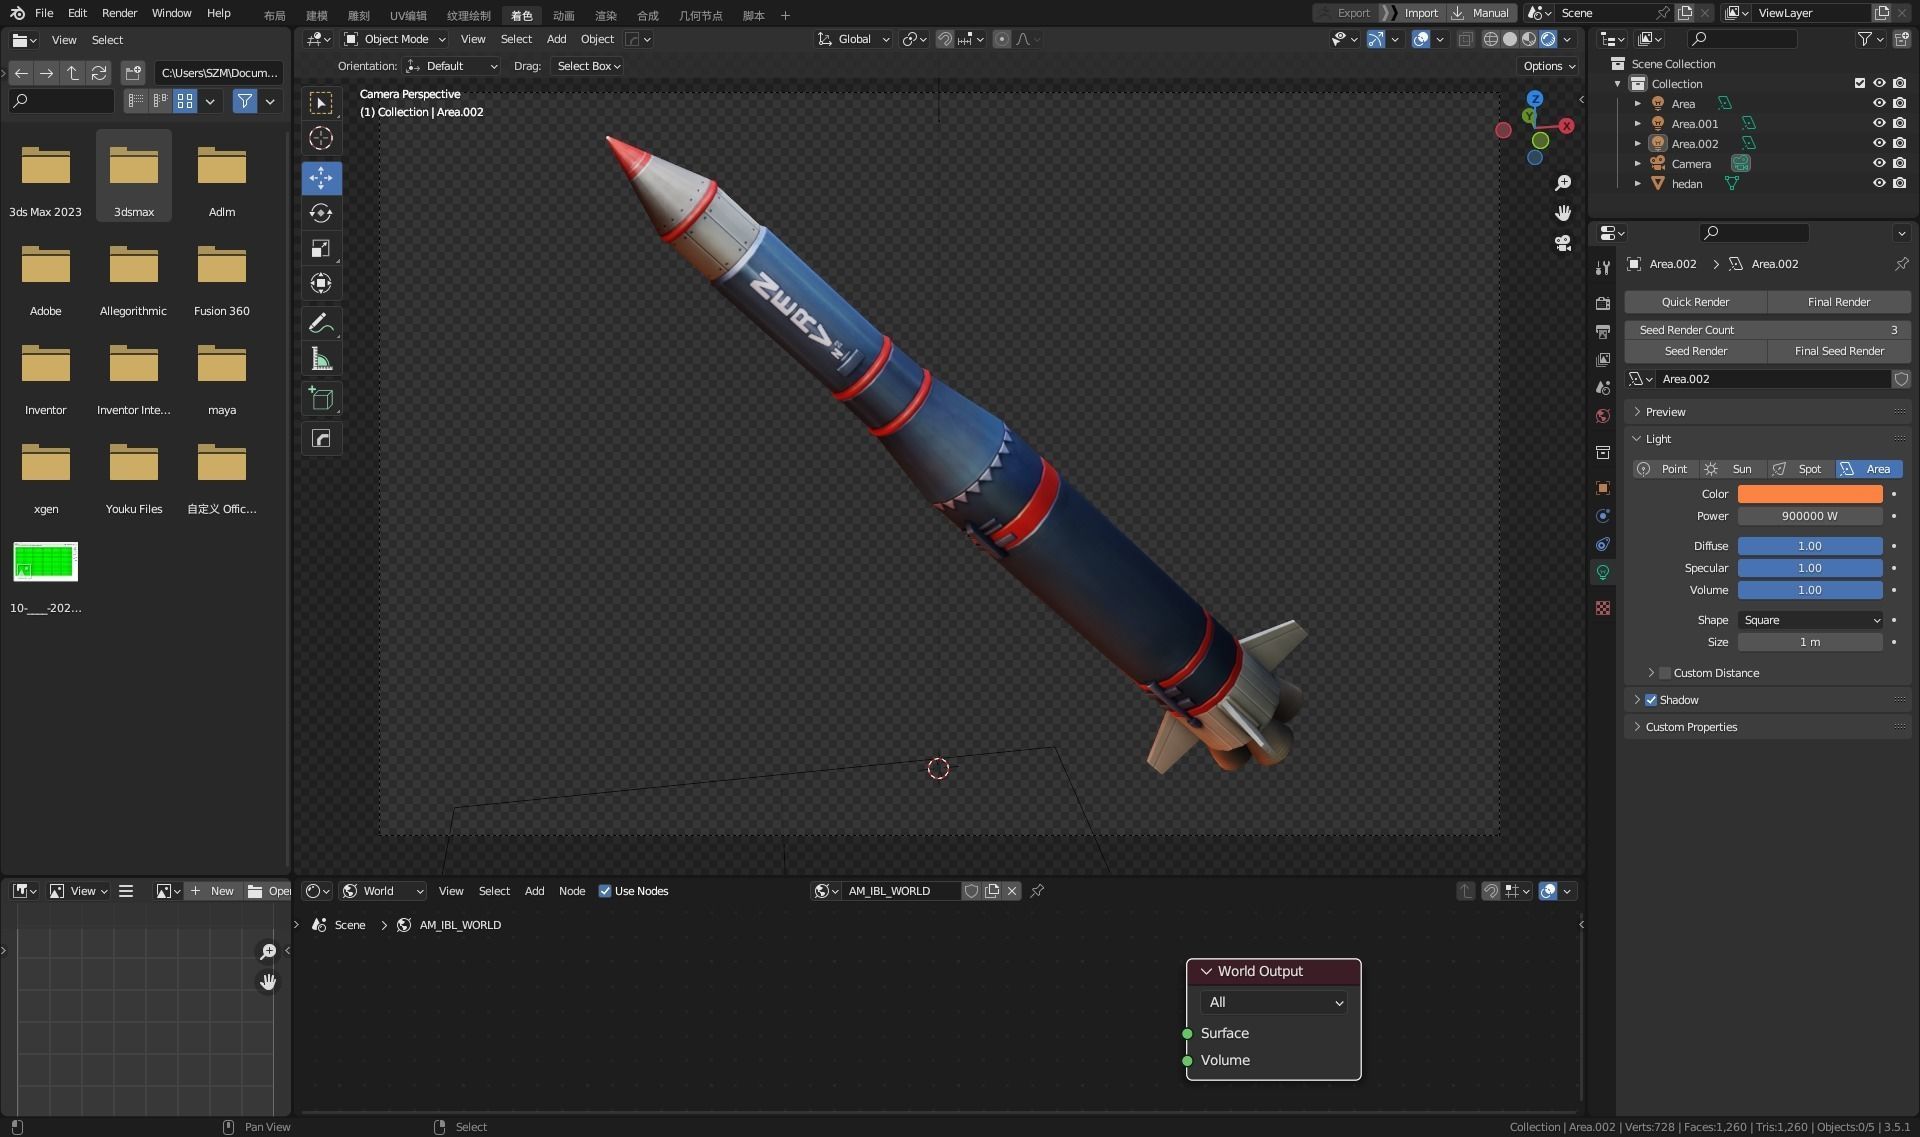The image size is (1920, 1137).
Task: Disable the Use Nodes checkbox
Action: [605, 891]
